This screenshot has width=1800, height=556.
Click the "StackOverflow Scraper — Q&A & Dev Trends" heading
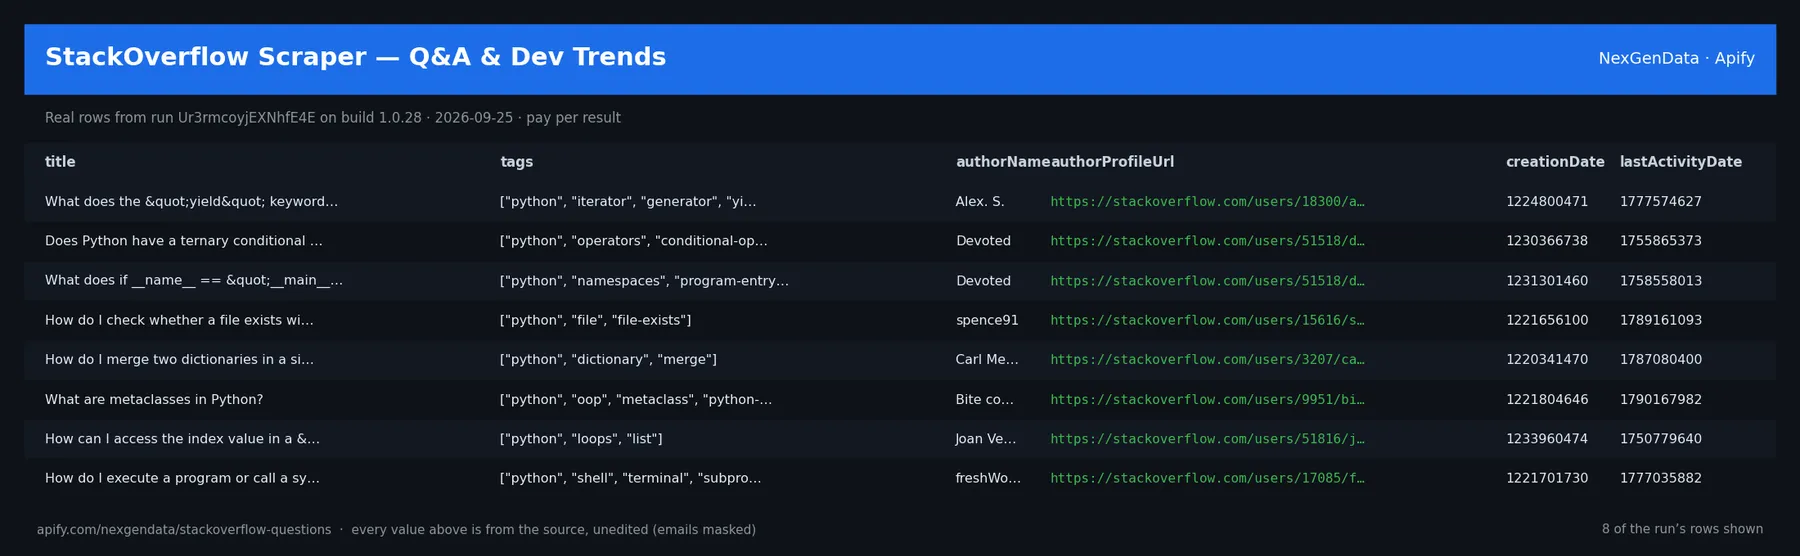(355, 57)
